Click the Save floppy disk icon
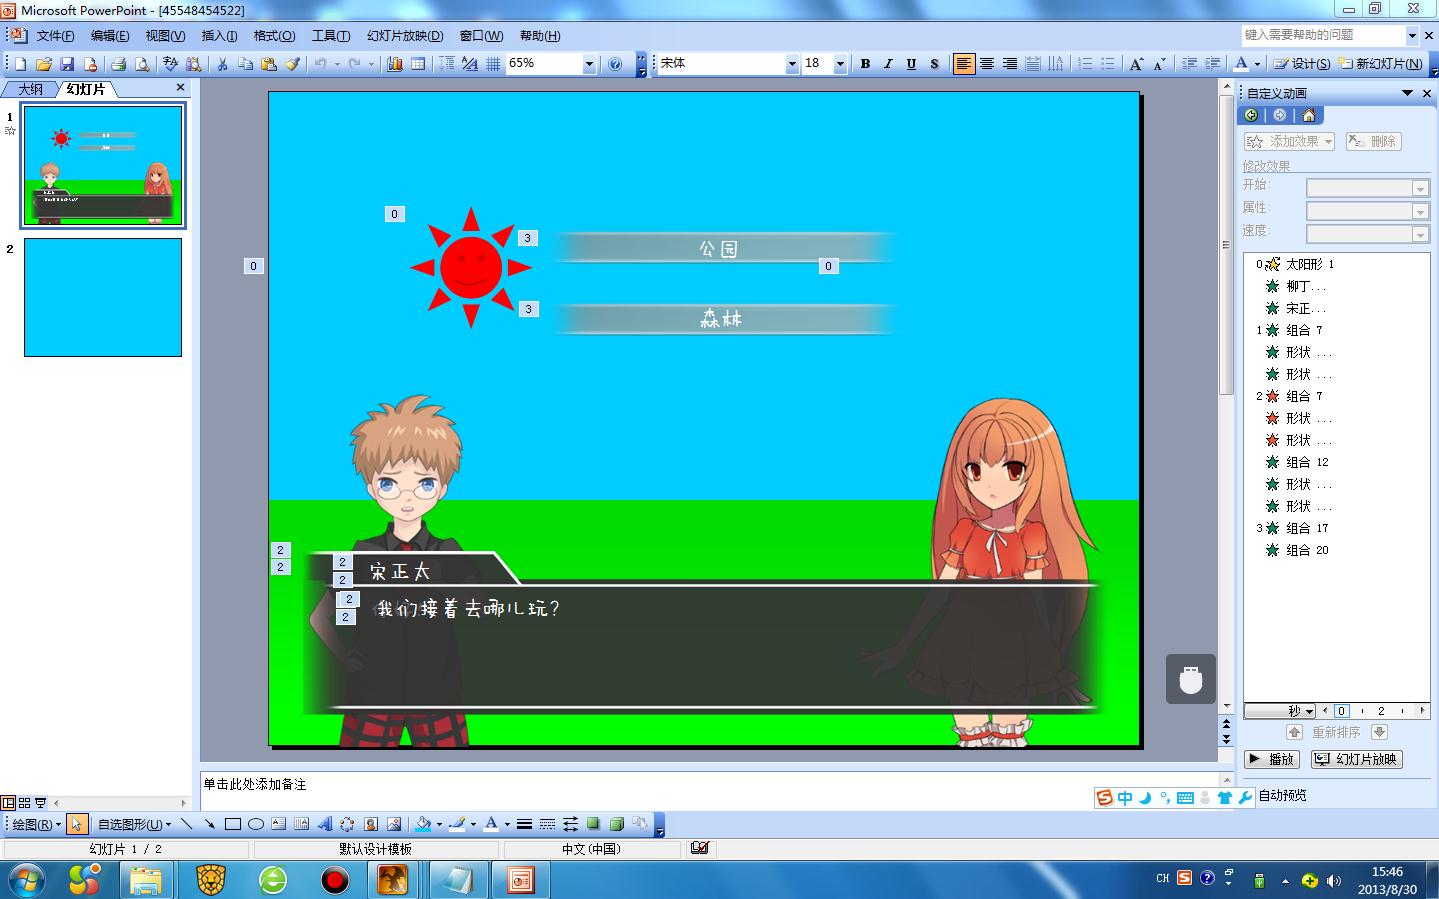Image resolution: width=1439 pixels, height=899 pixels. click(x=67, y=64)
